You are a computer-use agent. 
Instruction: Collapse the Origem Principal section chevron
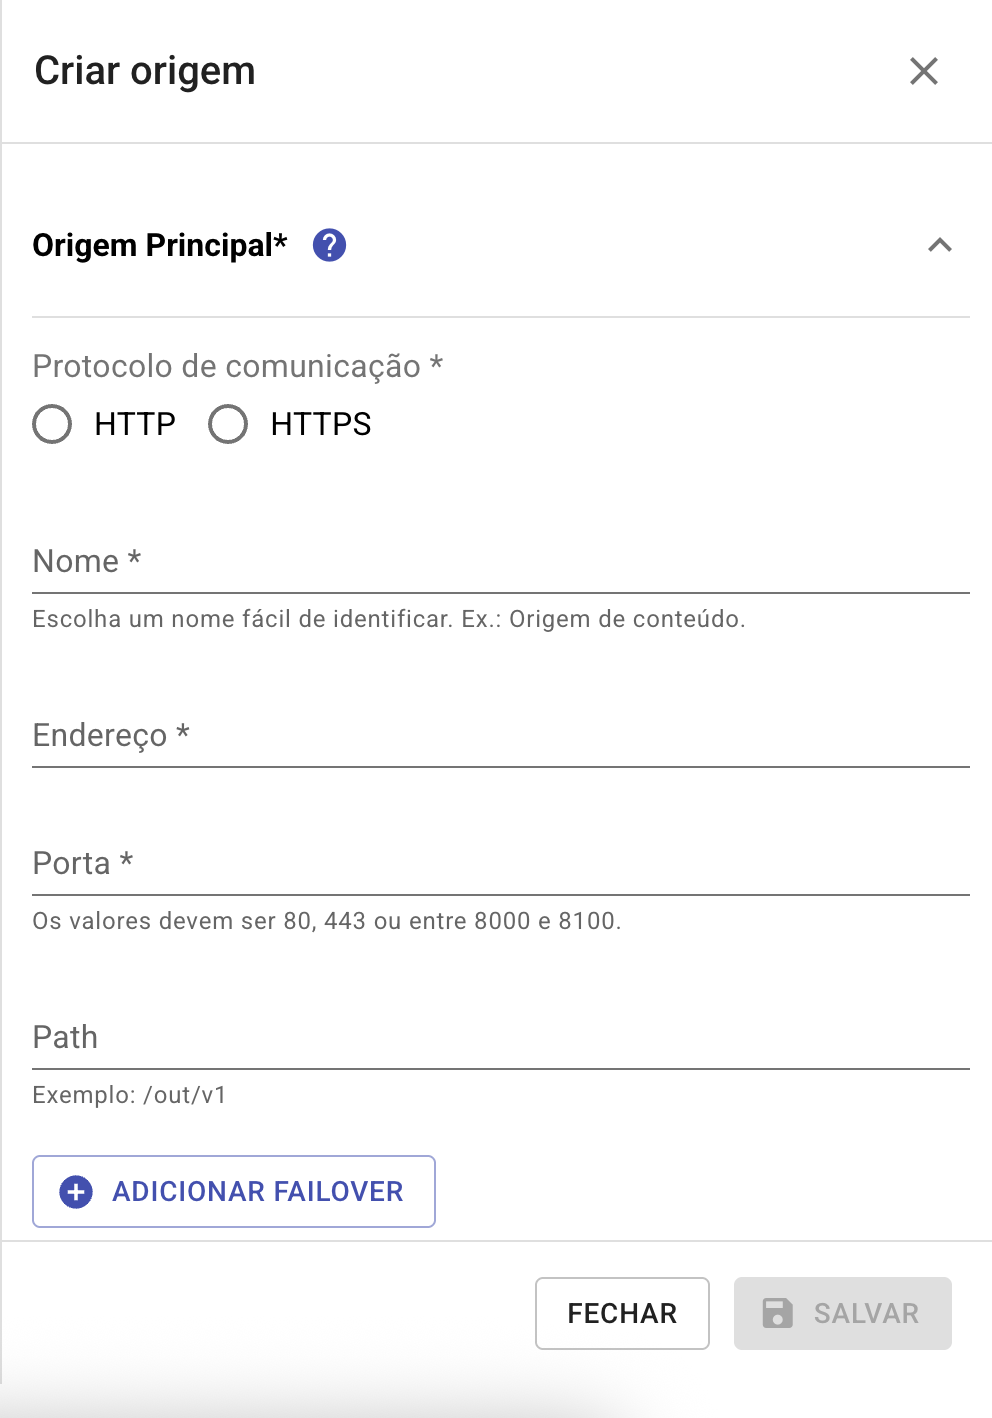pyautogui.click(x=939, y=245)
